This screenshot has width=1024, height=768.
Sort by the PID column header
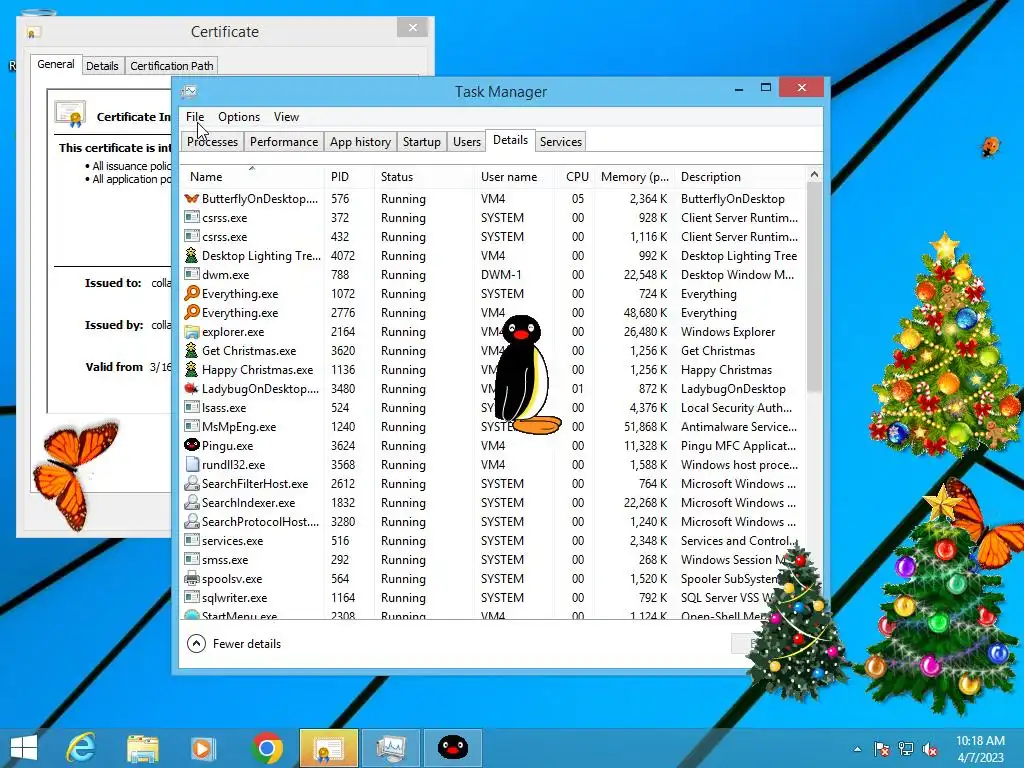(x=349, y=176)
